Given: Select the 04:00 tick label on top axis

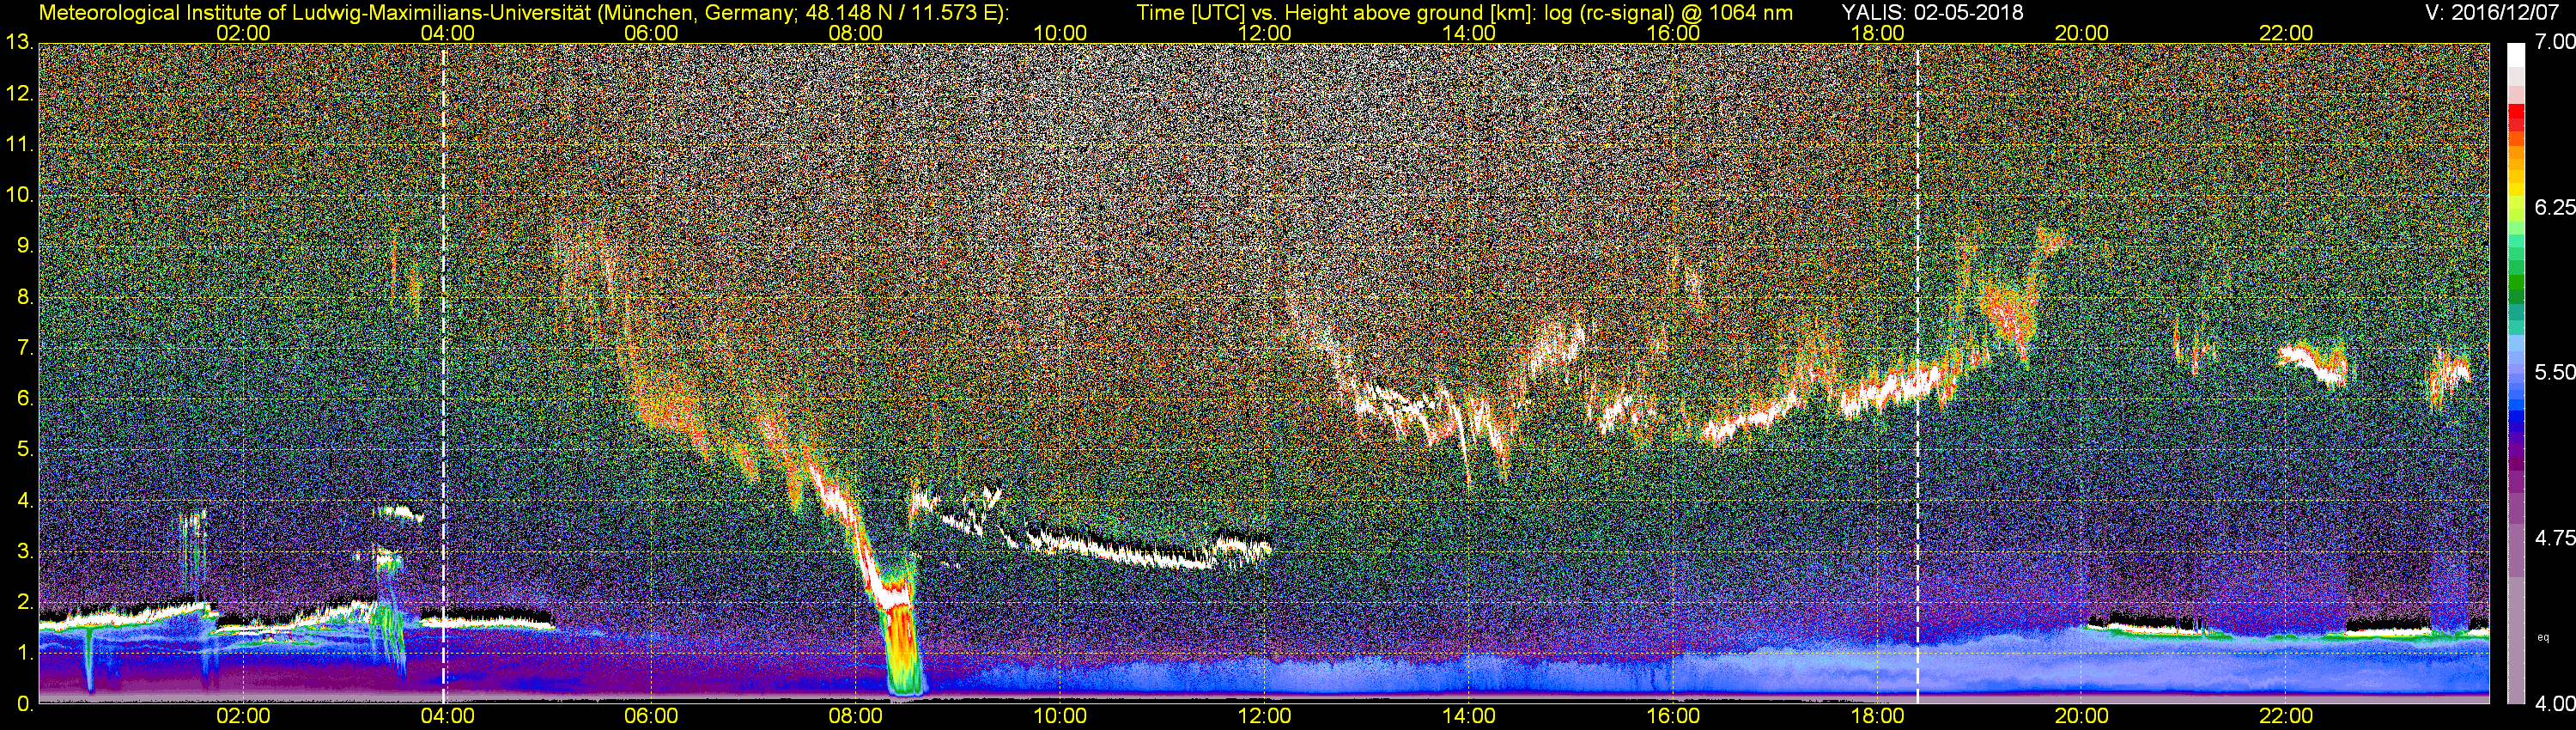Looking at the screenshot, I should (447, 33).
